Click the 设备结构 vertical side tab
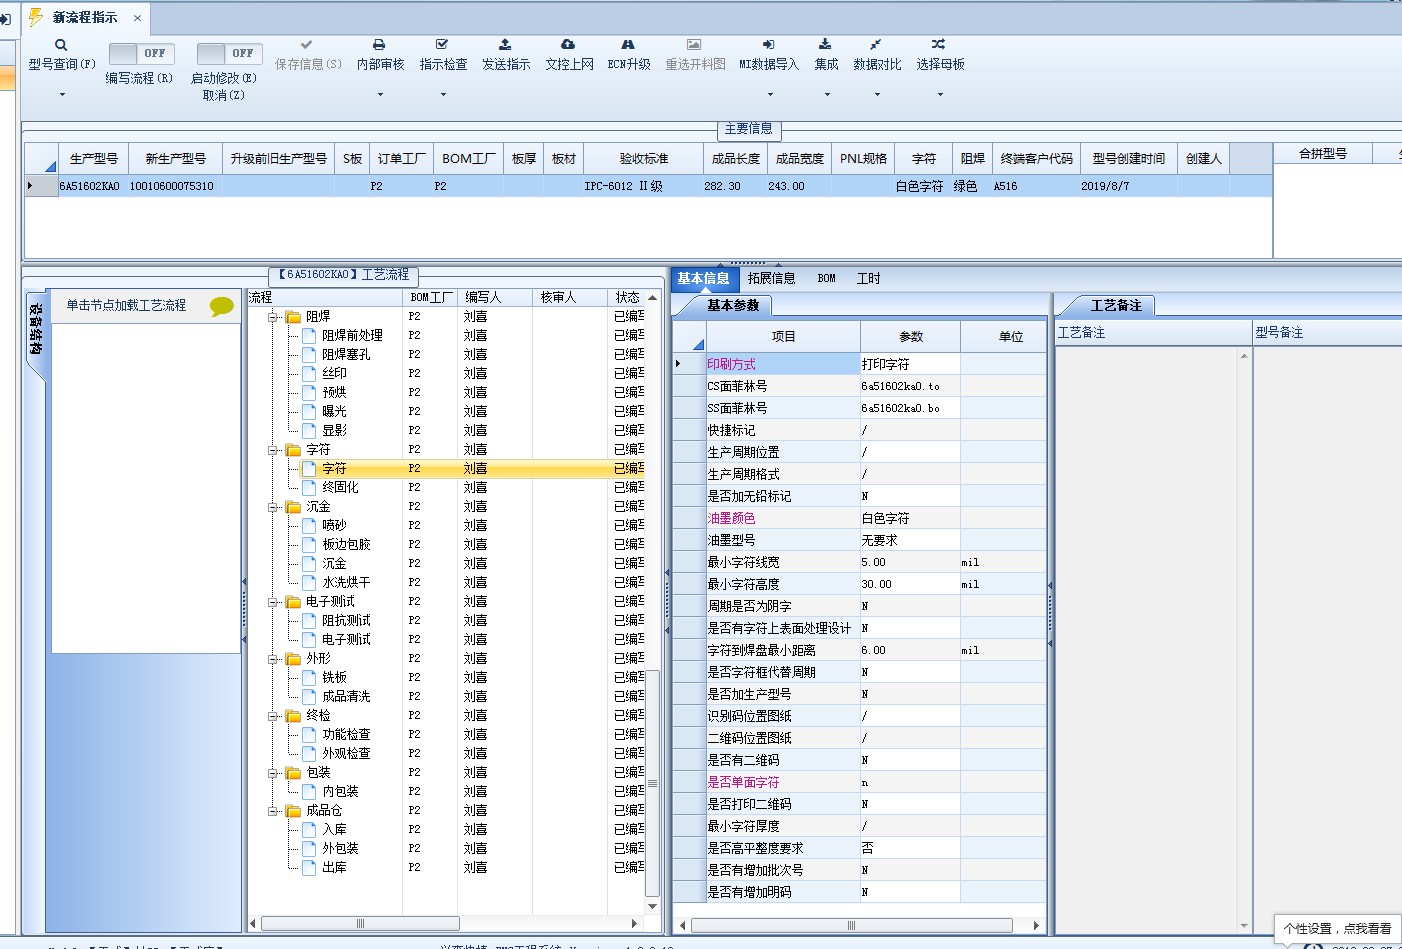This screenshot has width=1402, height=949. coord(35,329)
